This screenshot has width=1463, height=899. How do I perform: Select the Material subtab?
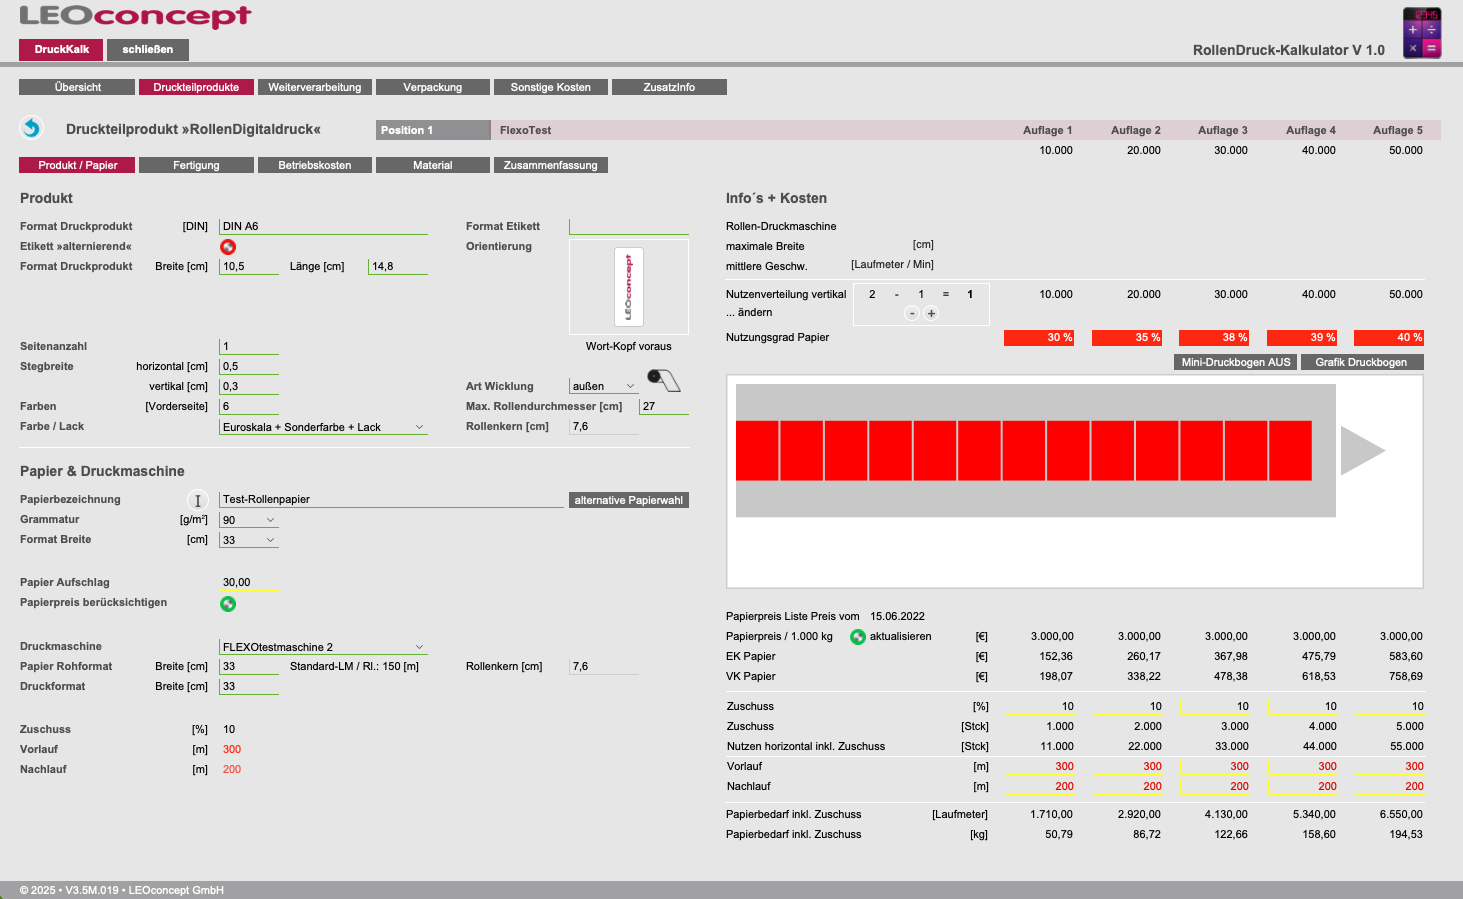[x=433, y=165]
